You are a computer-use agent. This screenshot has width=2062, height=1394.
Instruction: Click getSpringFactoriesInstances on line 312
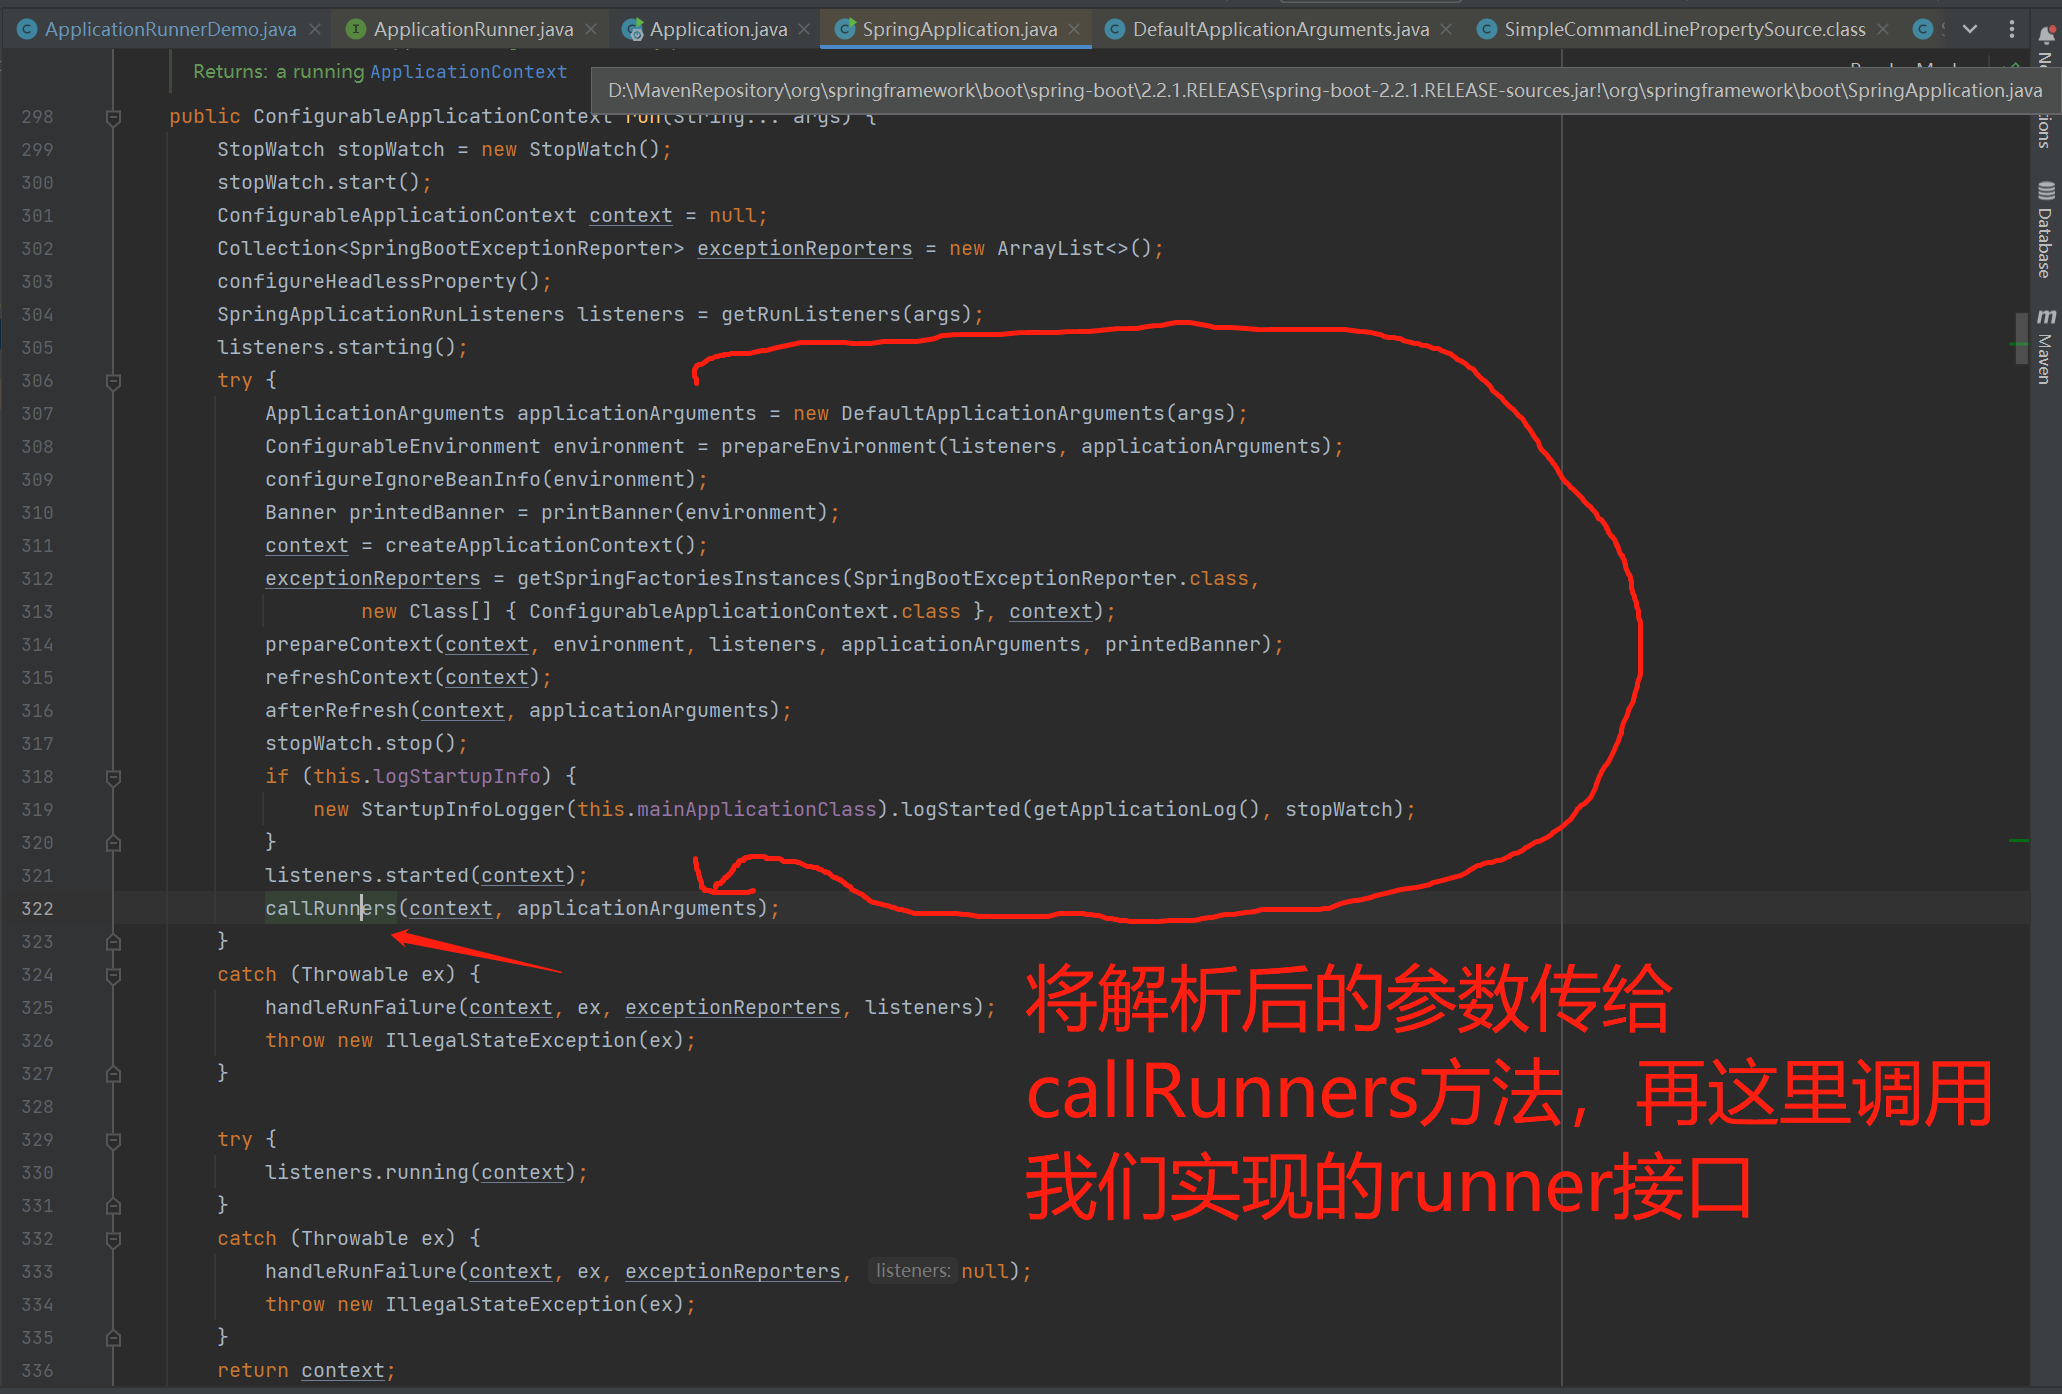pos(679,578)
